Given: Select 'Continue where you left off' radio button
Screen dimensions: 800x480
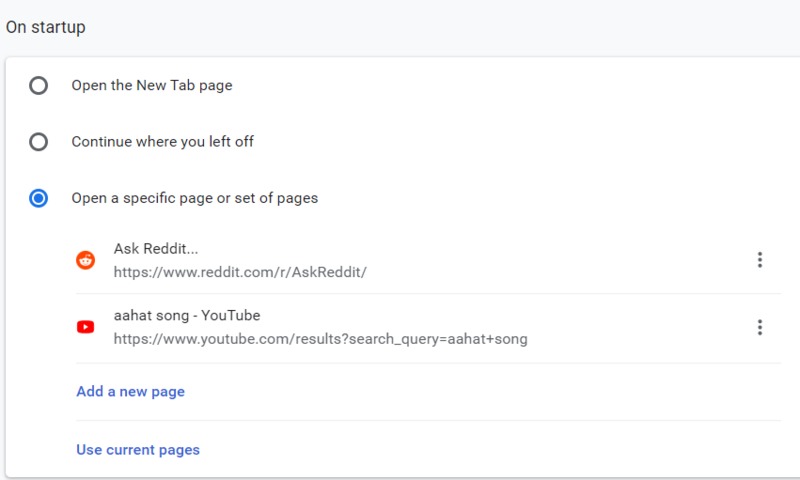Looking at the screenshot, I should [38, 141].
